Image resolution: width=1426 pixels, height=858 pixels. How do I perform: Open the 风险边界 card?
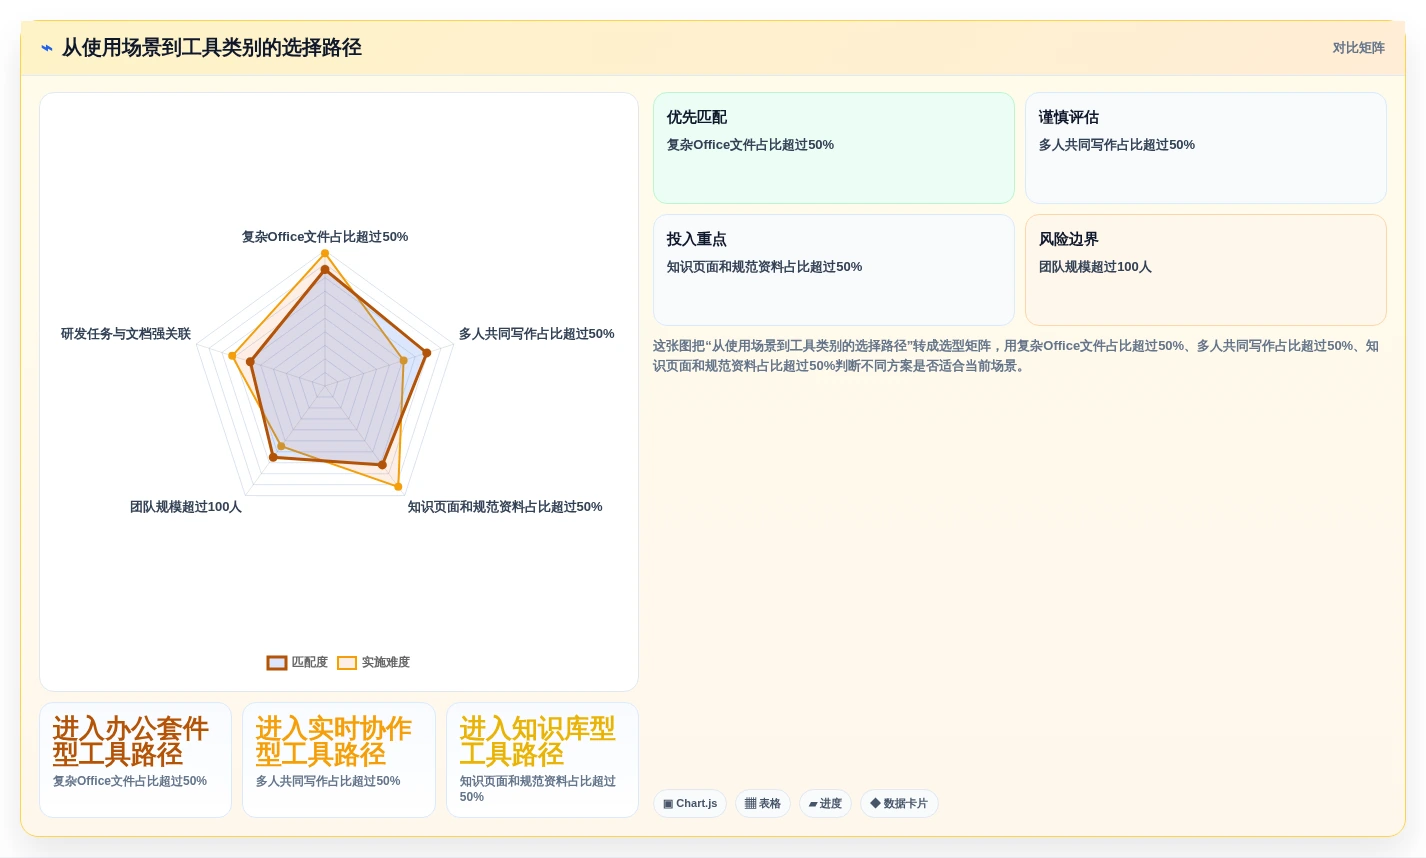(x=1206, y=270)
